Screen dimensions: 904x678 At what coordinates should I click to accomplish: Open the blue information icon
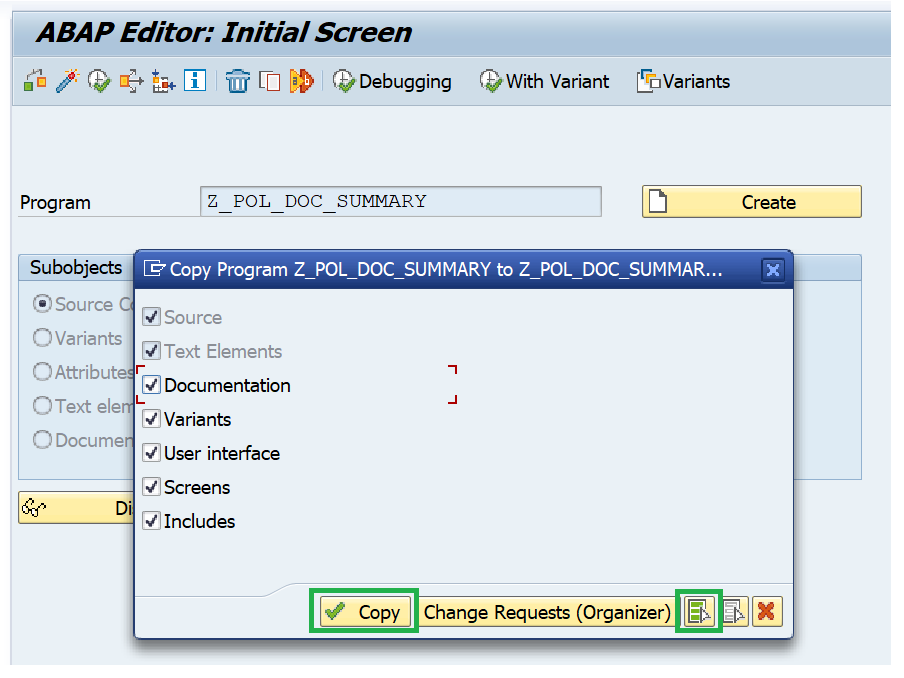195,81
